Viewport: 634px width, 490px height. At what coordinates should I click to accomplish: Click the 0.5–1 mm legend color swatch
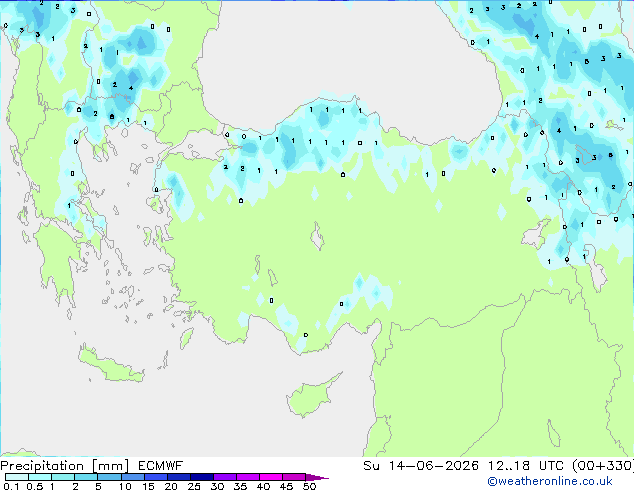click(x=40, y=477)
